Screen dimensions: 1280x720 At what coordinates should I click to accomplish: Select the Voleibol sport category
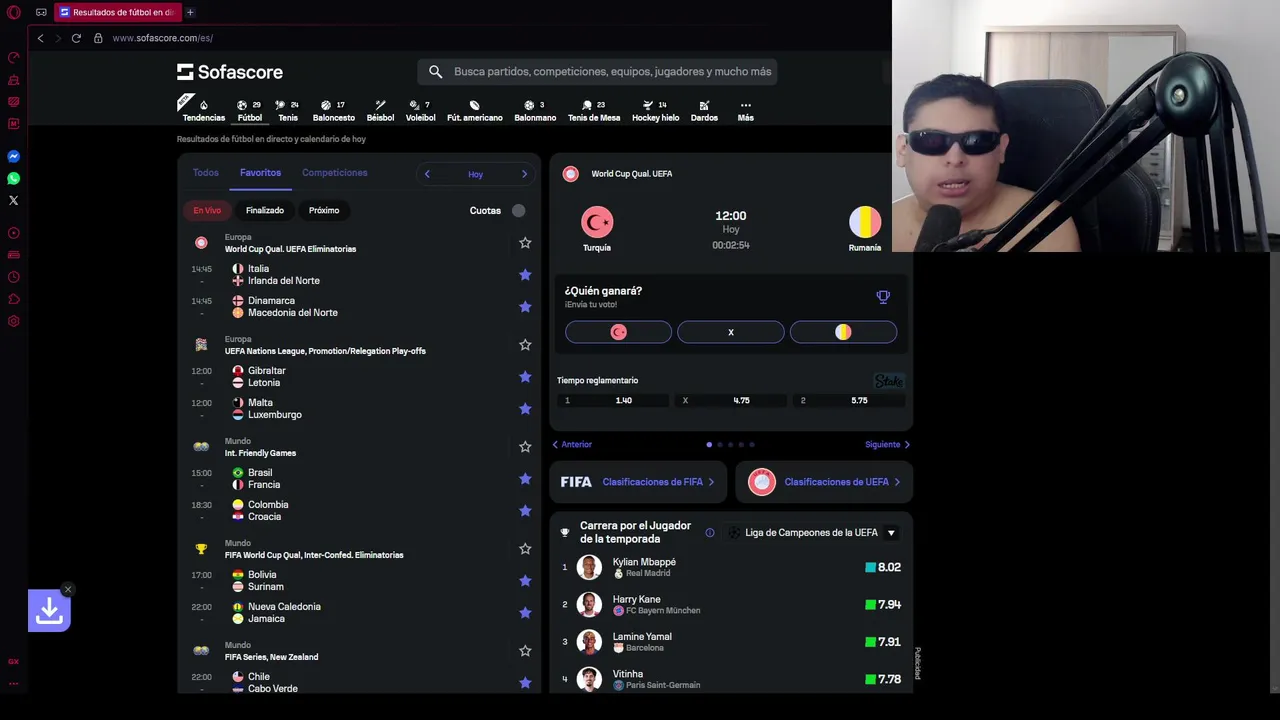[x=420, y=110]
